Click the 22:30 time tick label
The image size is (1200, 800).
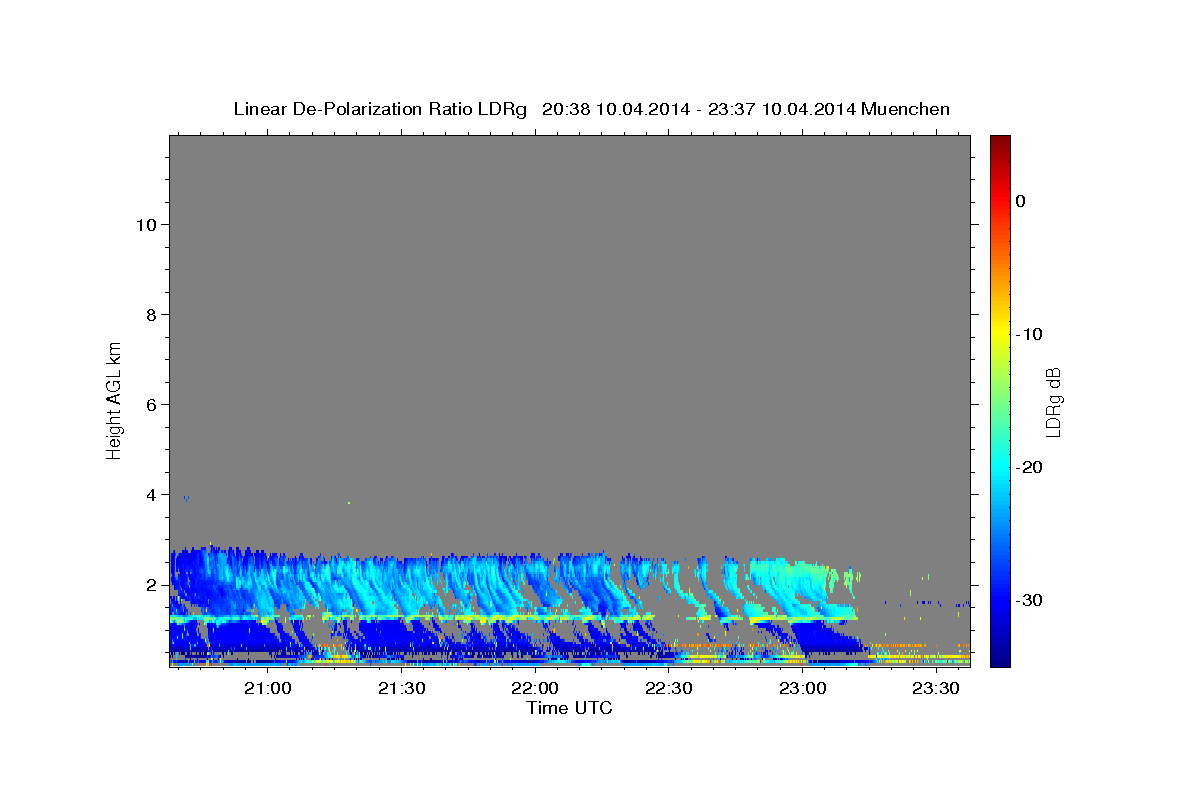pyautogui.click(x=668, y=689)
